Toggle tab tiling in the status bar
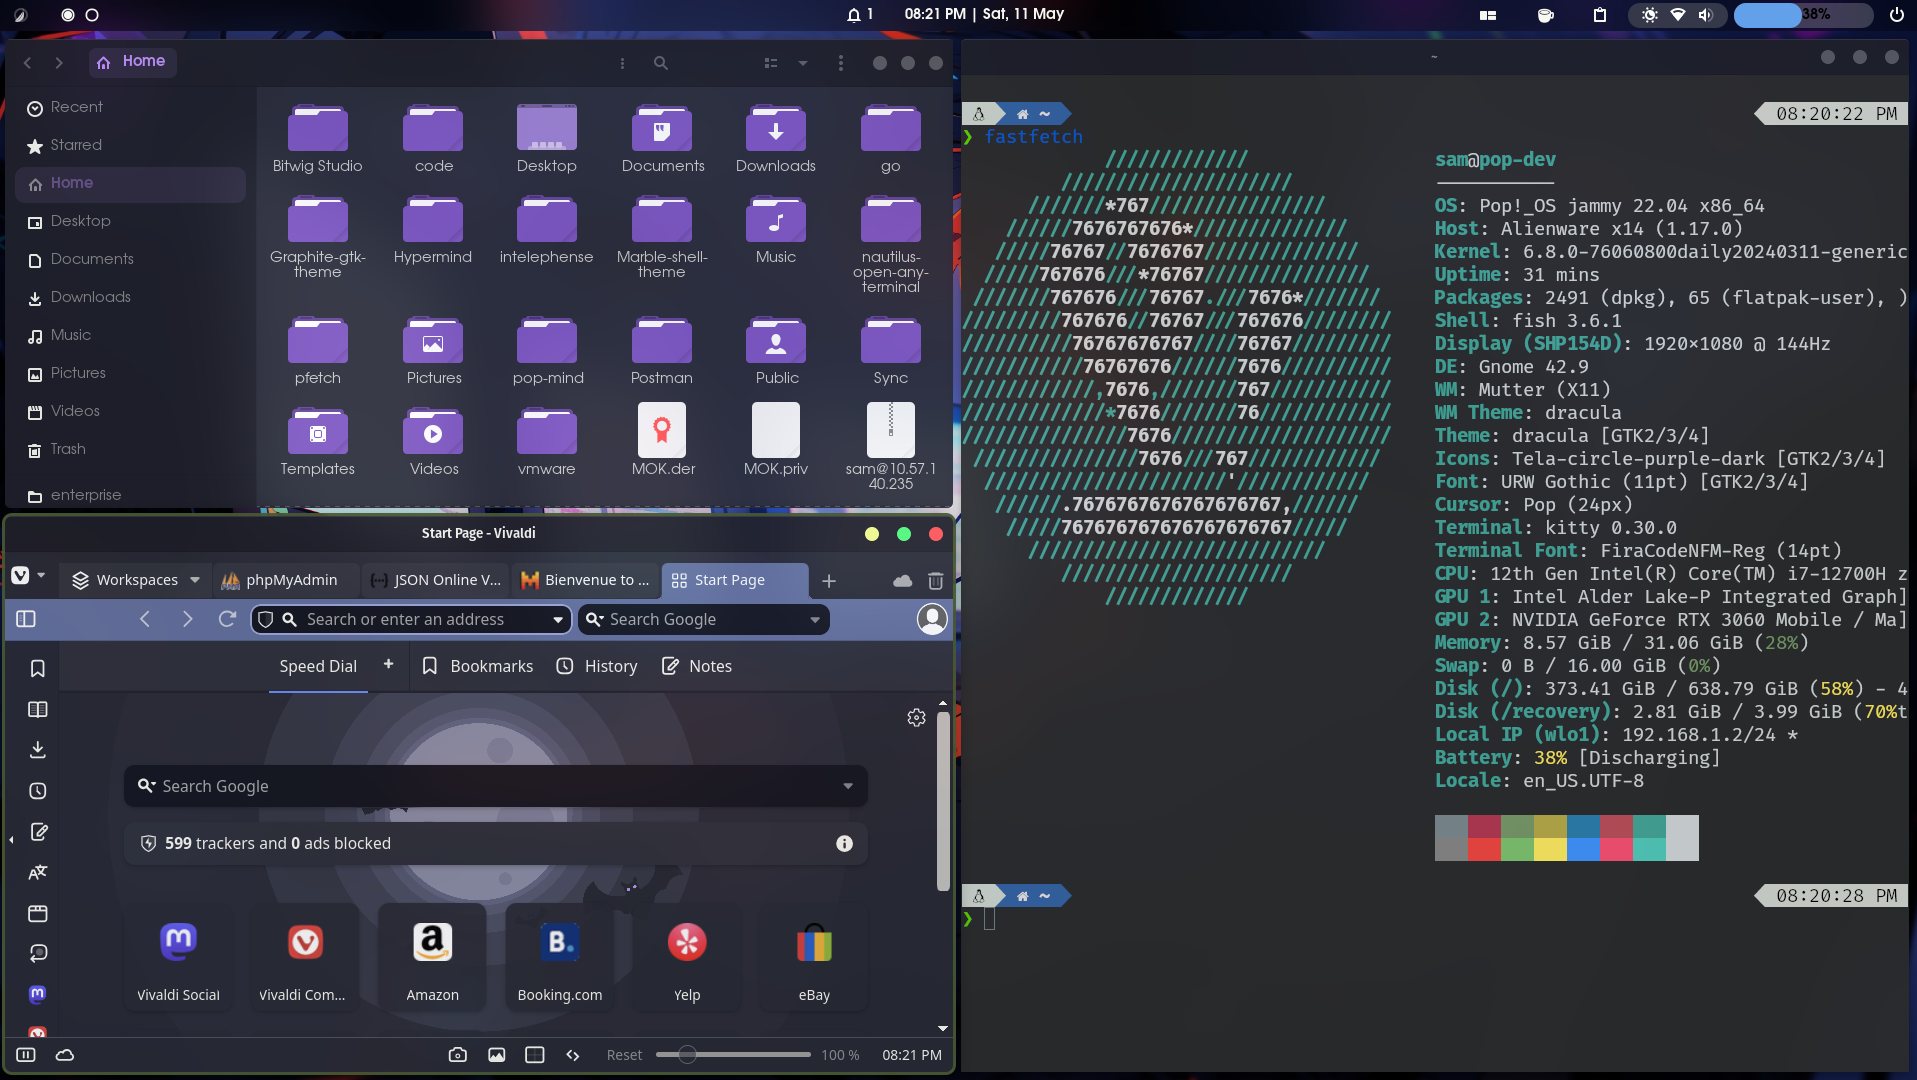 pos(536,1054)
